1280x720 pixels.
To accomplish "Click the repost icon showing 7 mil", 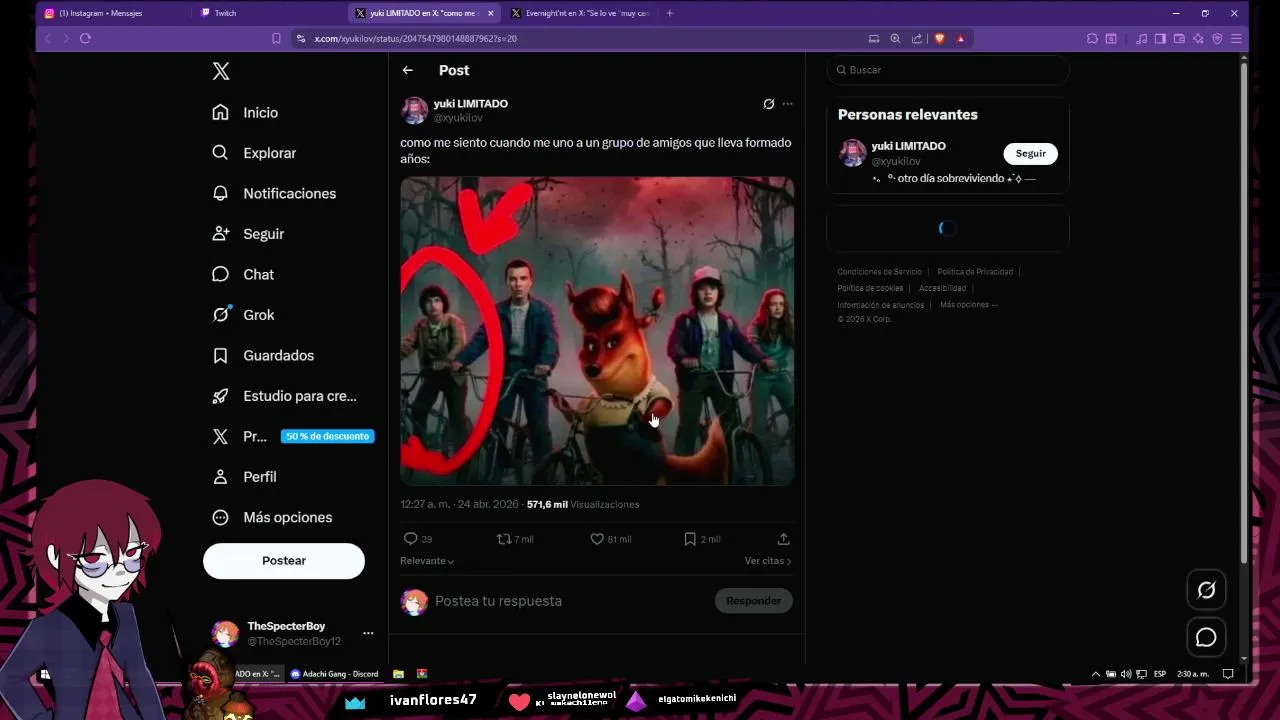I will [x=504, y=539].
